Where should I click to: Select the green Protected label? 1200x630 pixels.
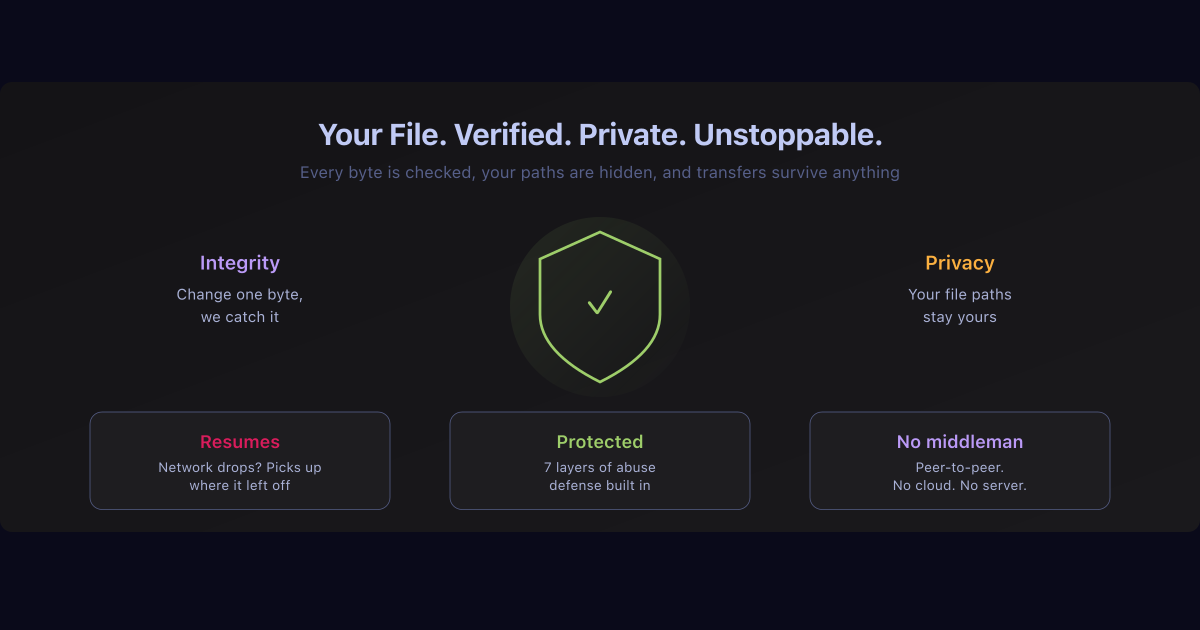tap(600, 441)
